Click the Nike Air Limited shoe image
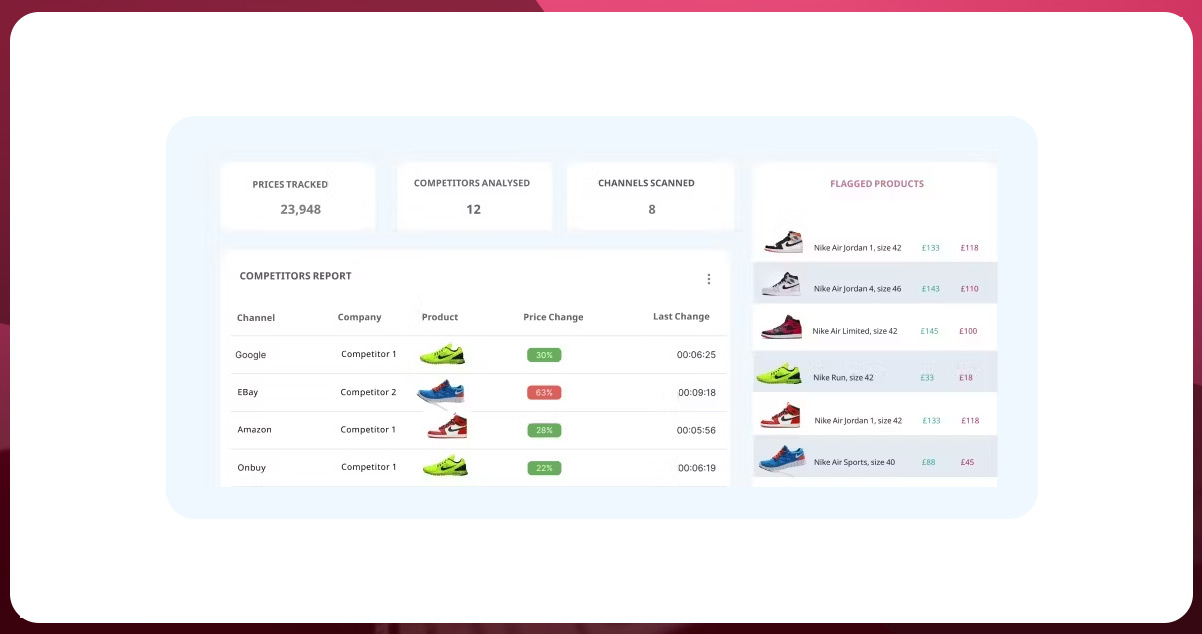The height and width of the screenshot is (634, 1202). (781, 329)
